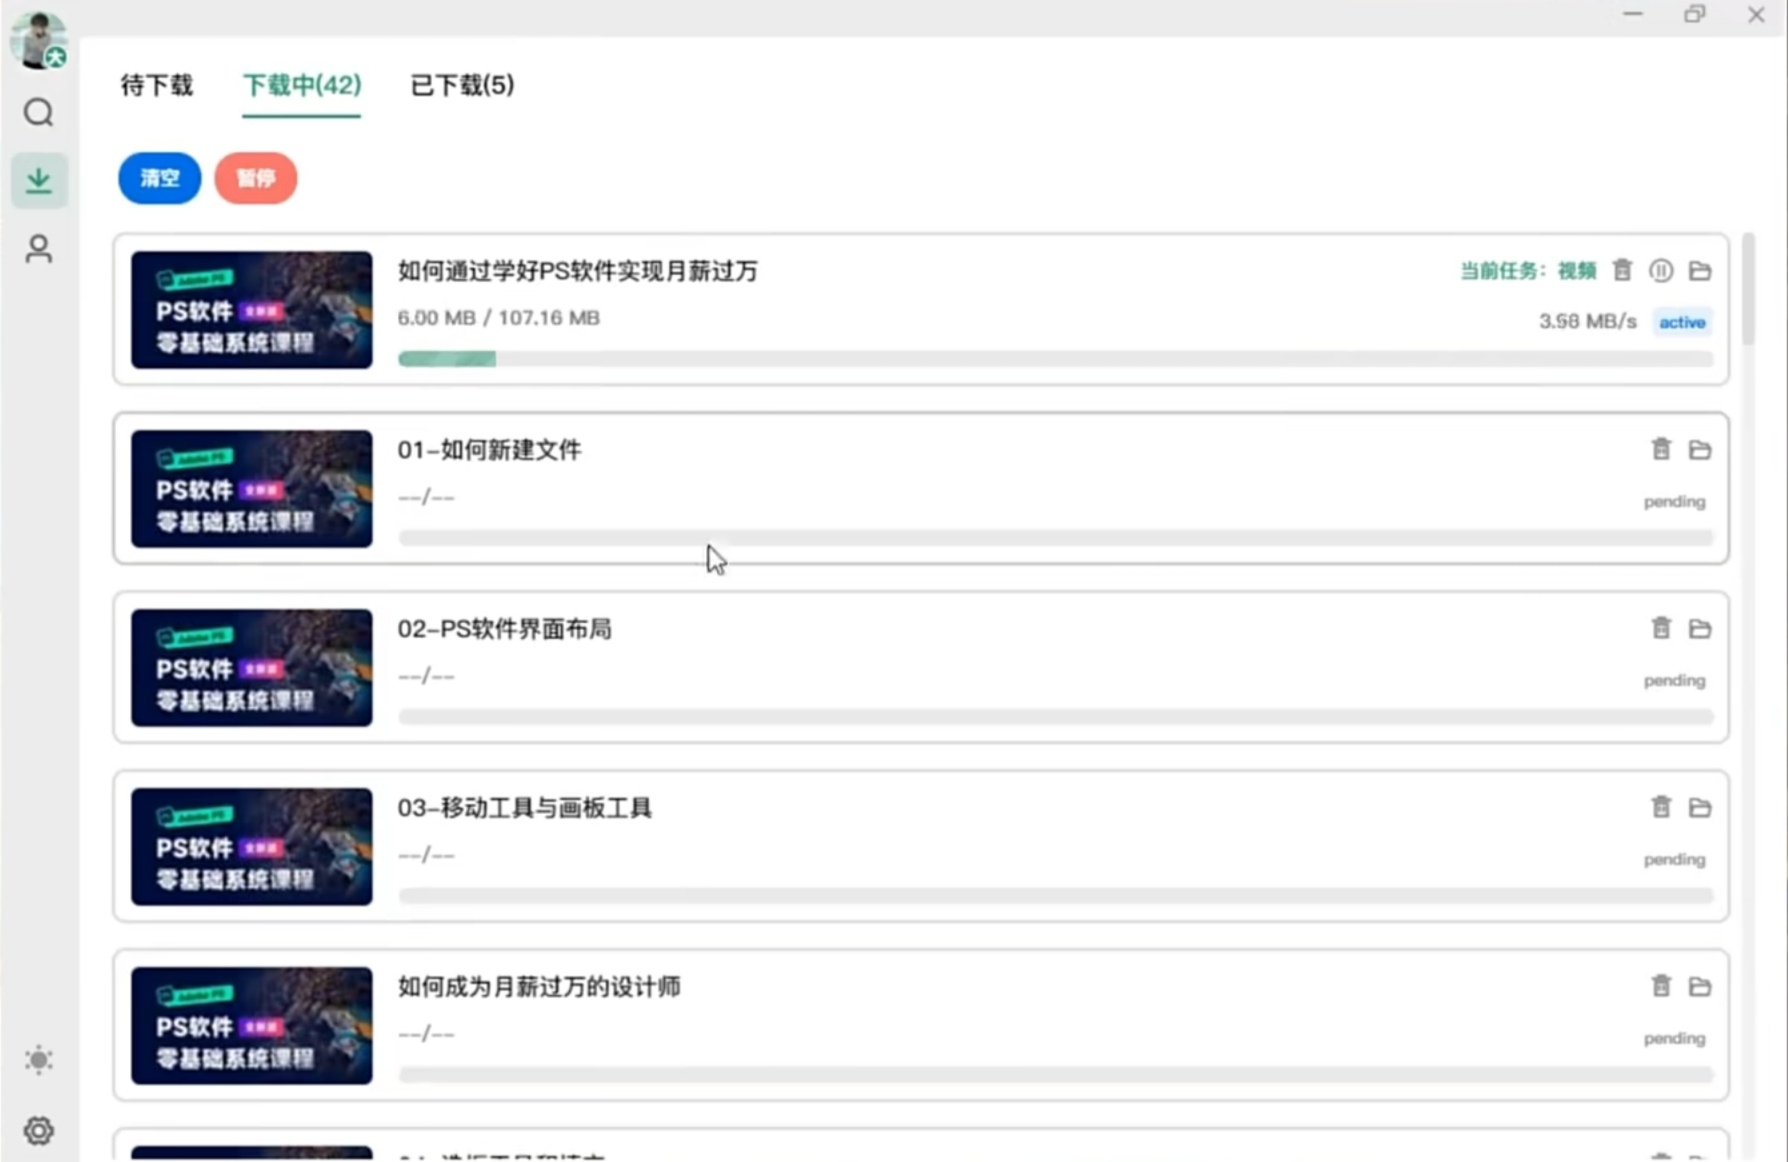The image size is (1788, 1162).
Task: Open the user account sidebar icon
Action: click(39, 249)
